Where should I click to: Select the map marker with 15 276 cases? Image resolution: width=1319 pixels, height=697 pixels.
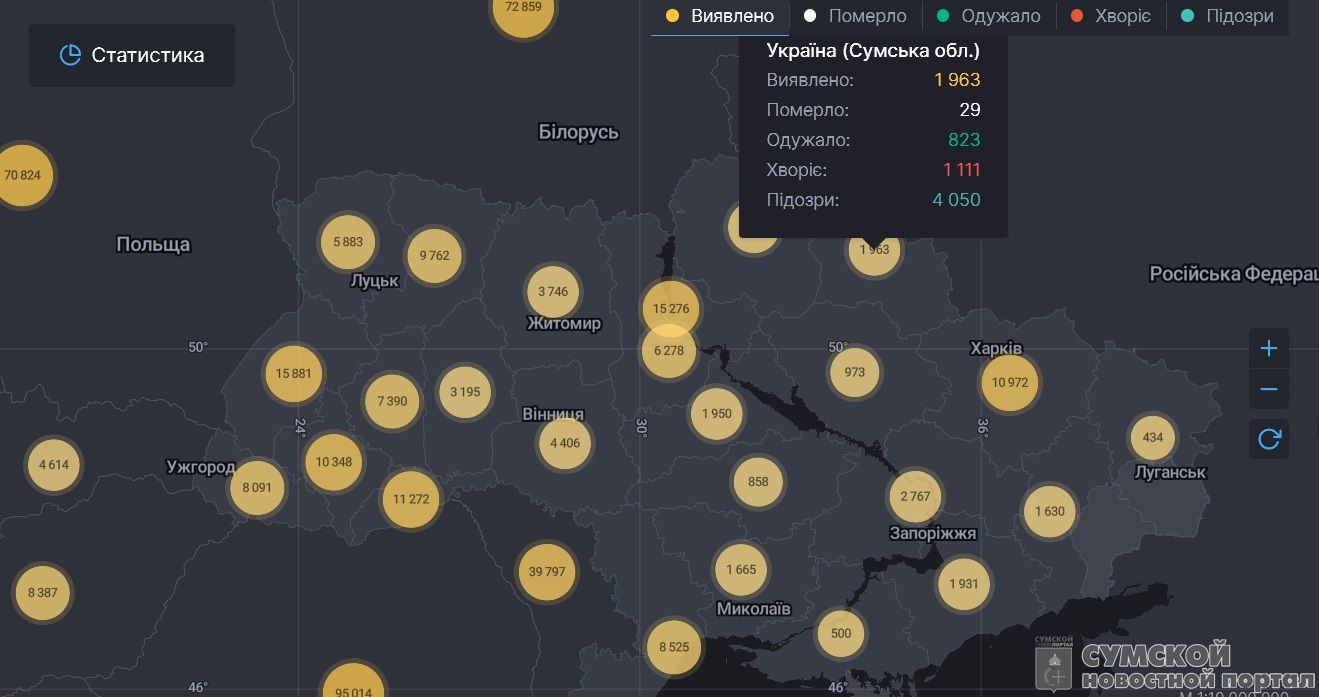click(670, 306)
